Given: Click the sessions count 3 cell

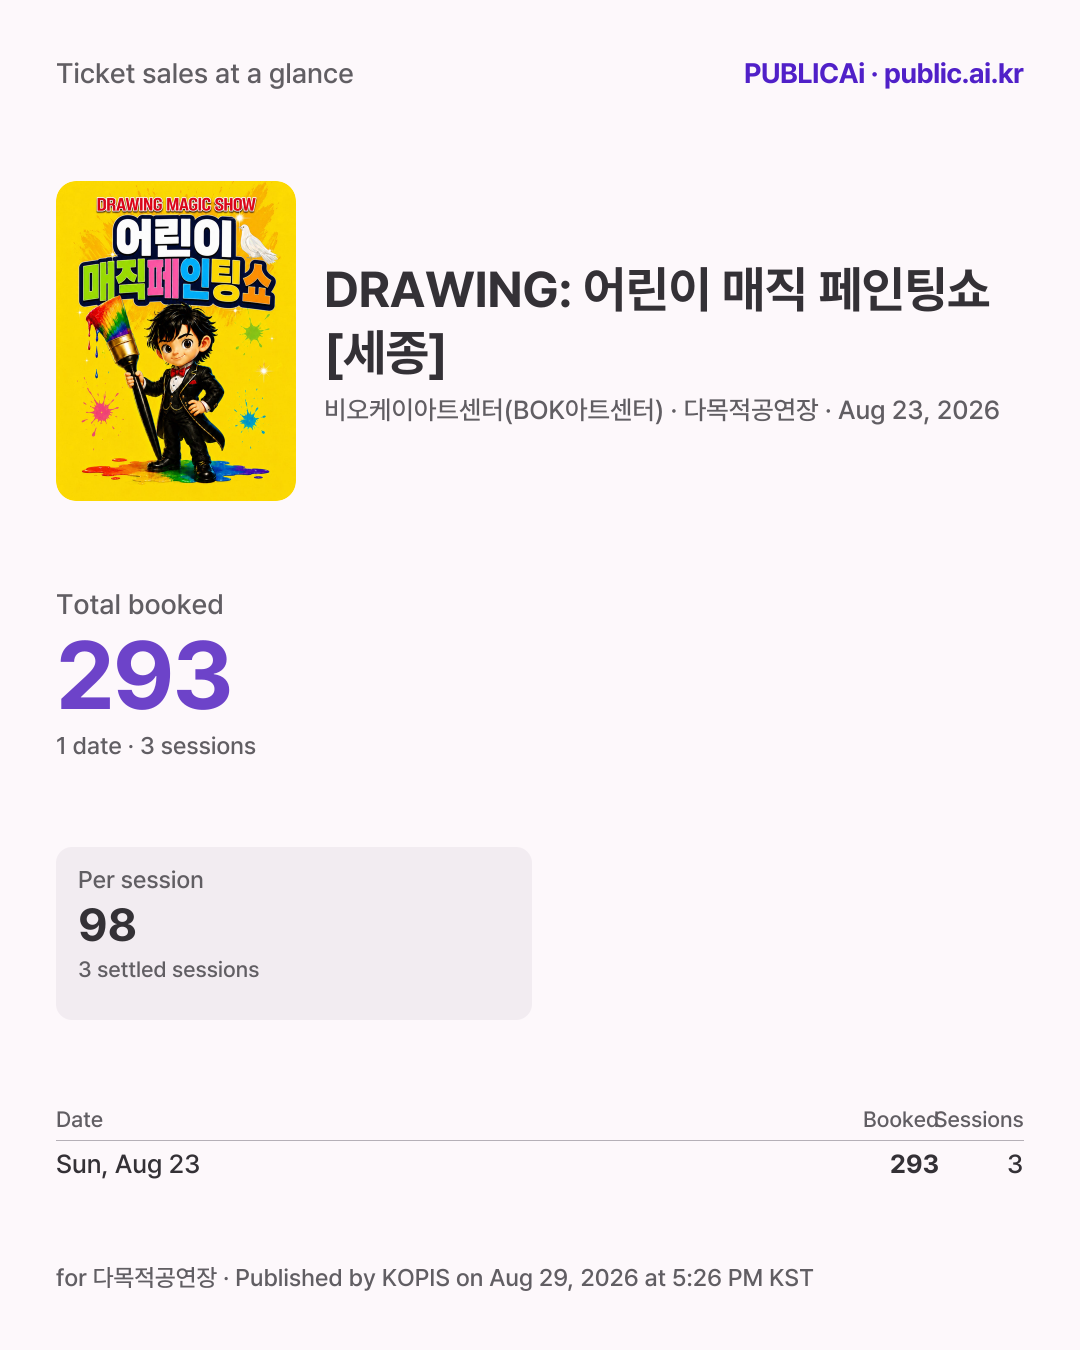Looking at the screenshot, I should 1015,1164.
